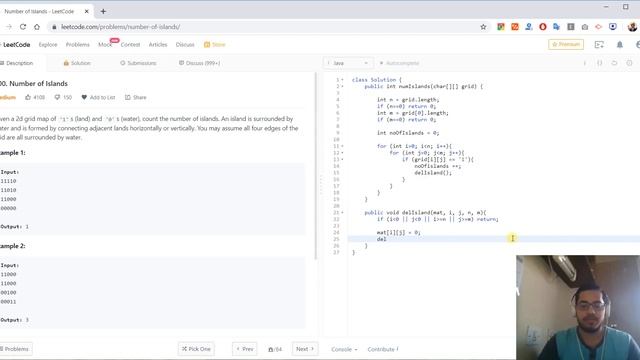Screen dimensions: 640x360
Task: Open the playground icon next to Premium
Action: [599, 44]
